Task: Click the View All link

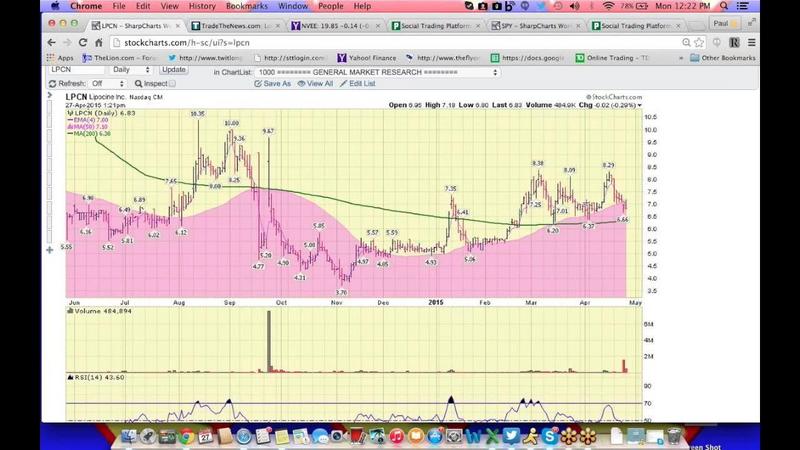Action: (x=315, y=84)
